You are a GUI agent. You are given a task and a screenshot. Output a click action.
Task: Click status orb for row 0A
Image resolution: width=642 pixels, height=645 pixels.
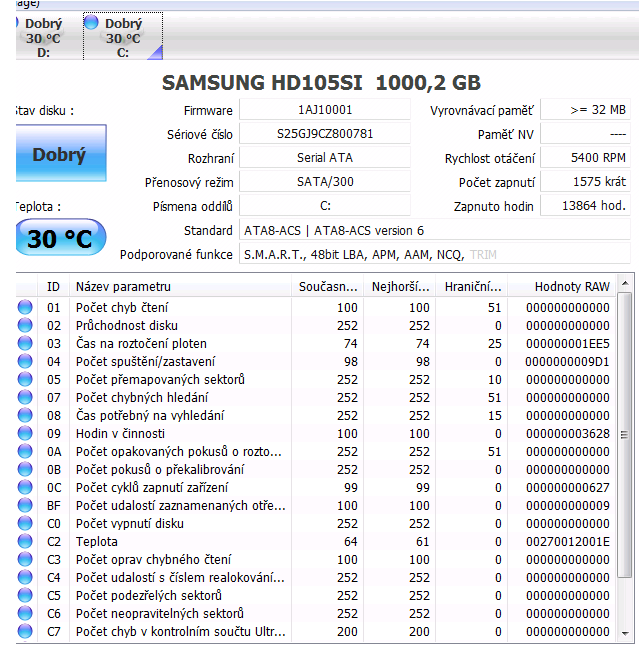coord(25,451)
